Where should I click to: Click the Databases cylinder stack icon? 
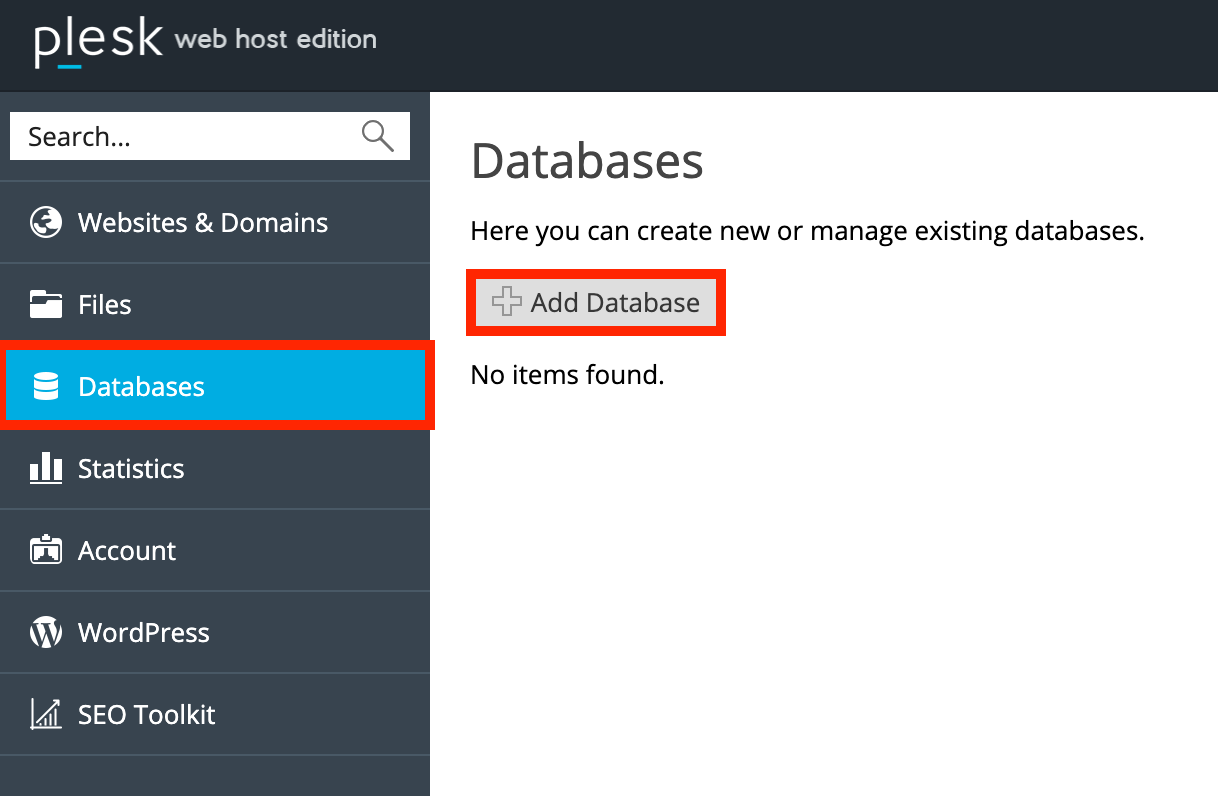point(46,387)
